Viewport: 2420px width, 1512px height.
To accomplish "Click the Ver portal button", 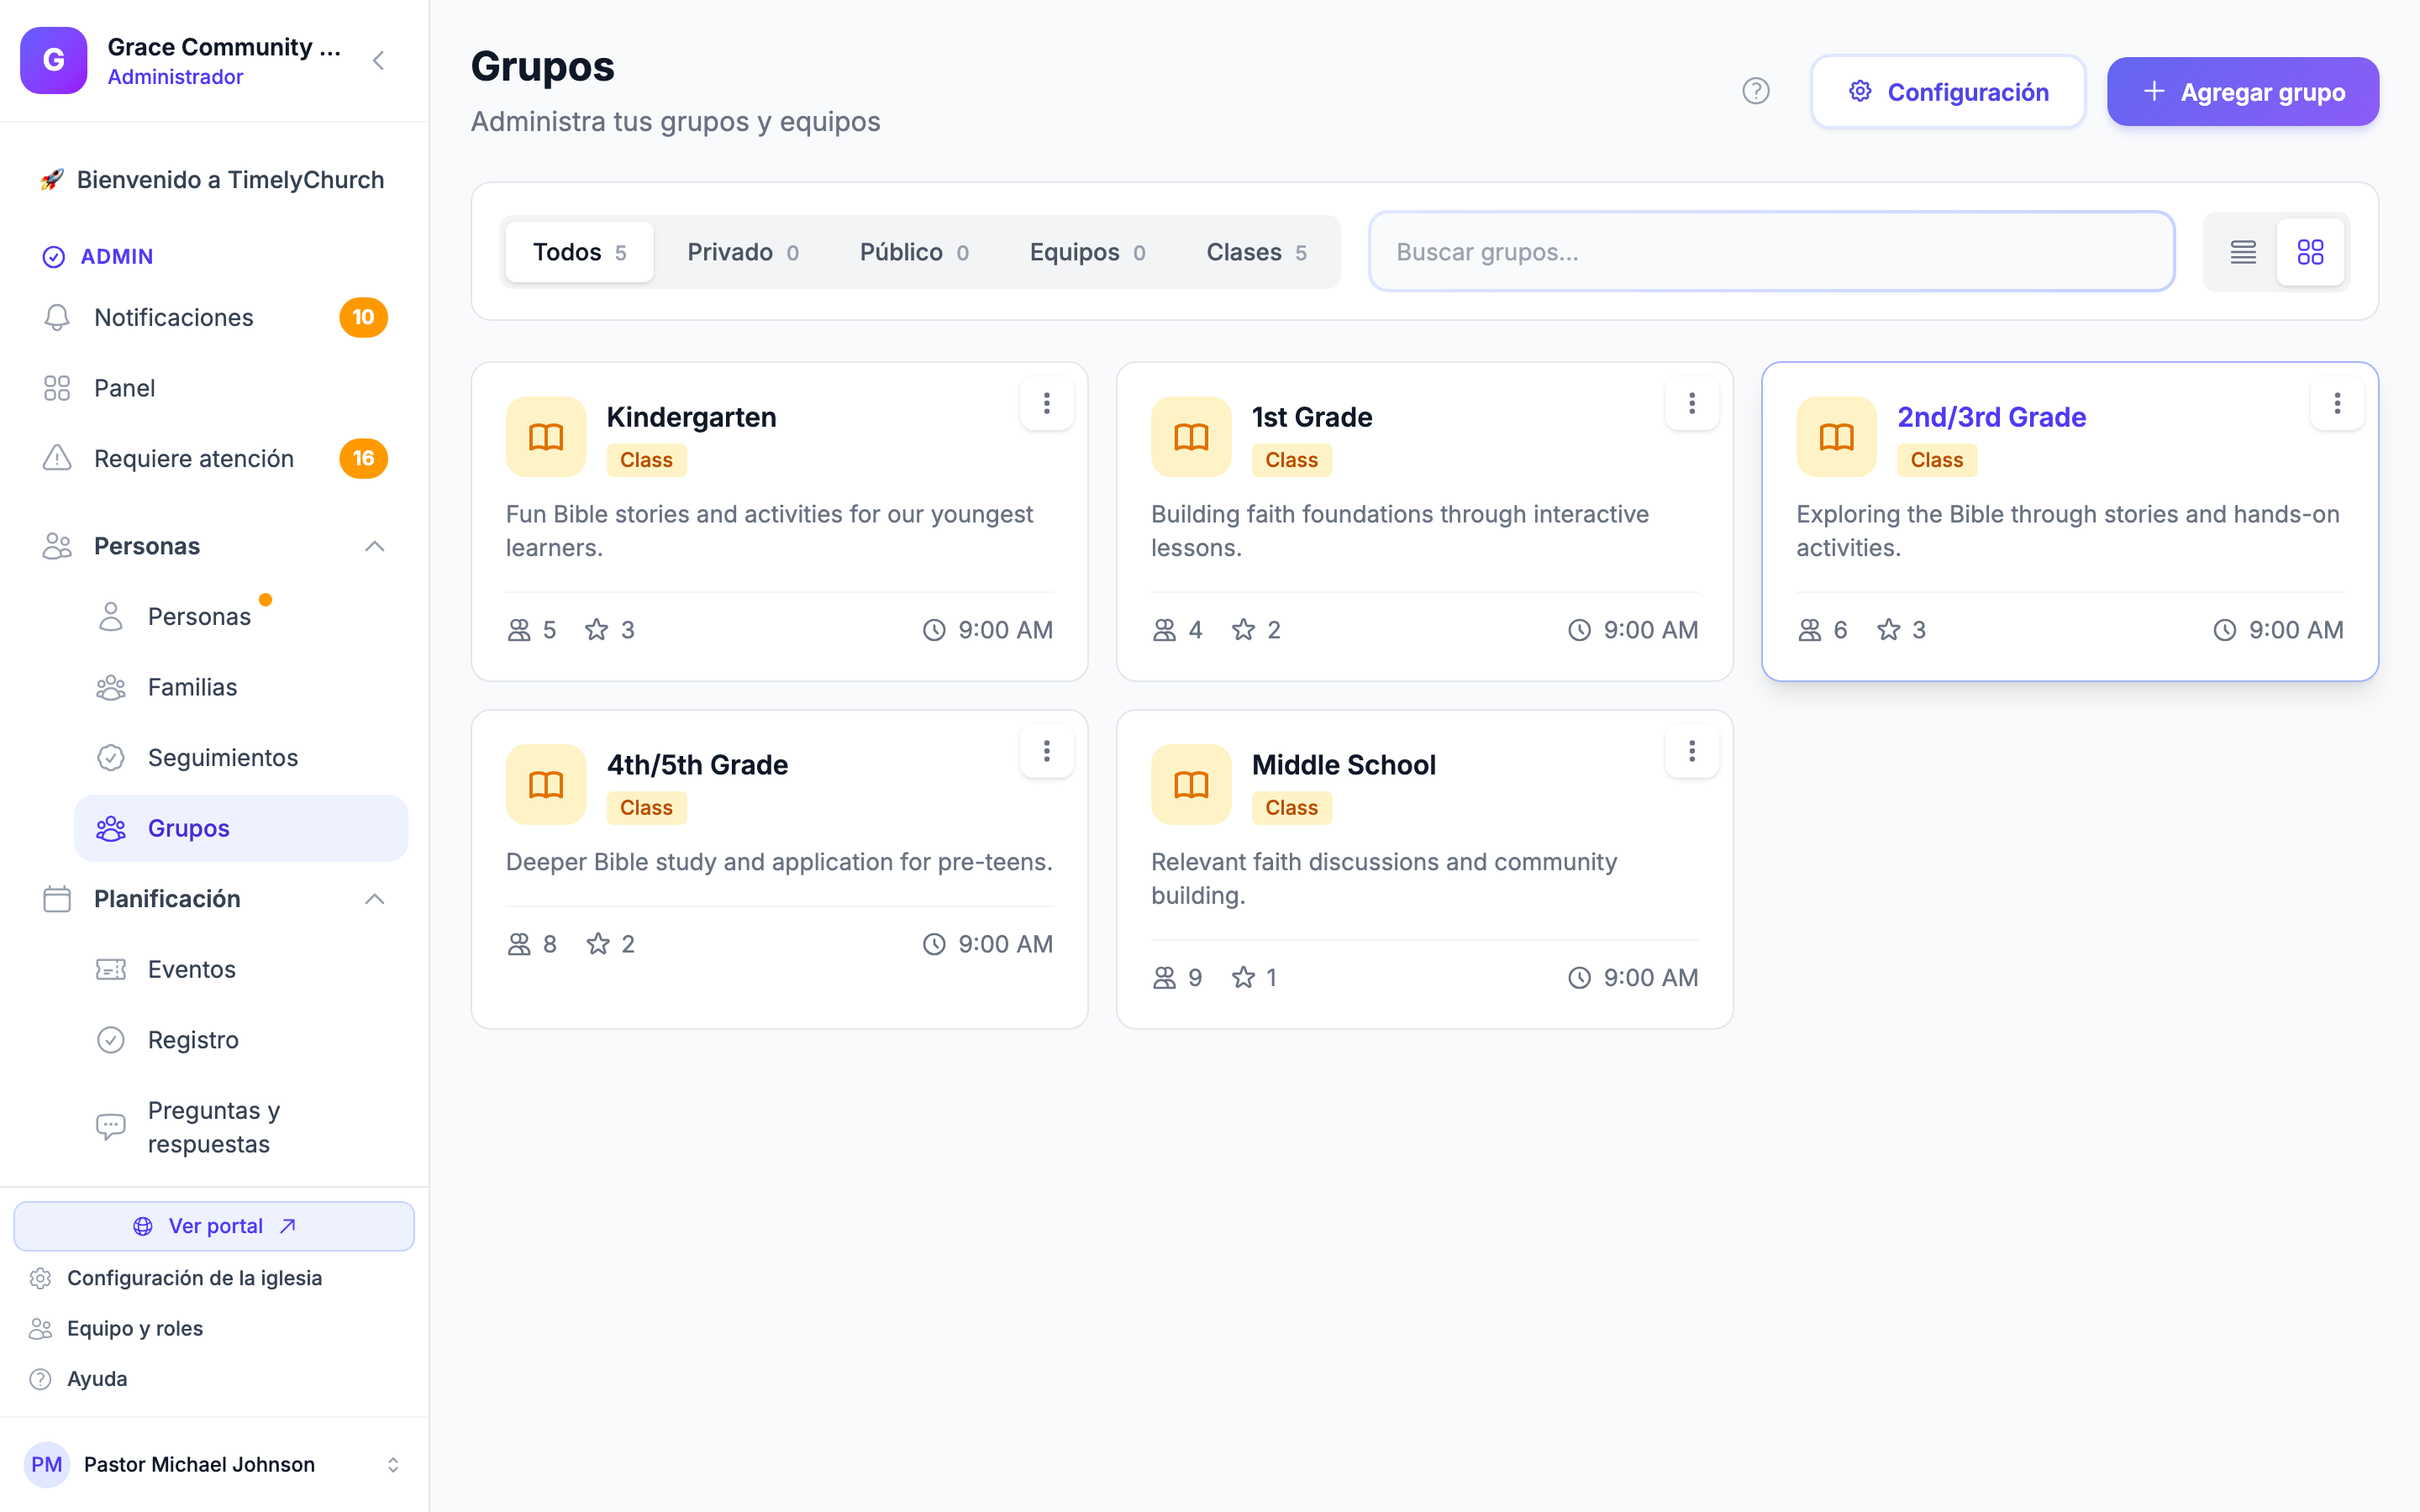I will point(214,1226).
